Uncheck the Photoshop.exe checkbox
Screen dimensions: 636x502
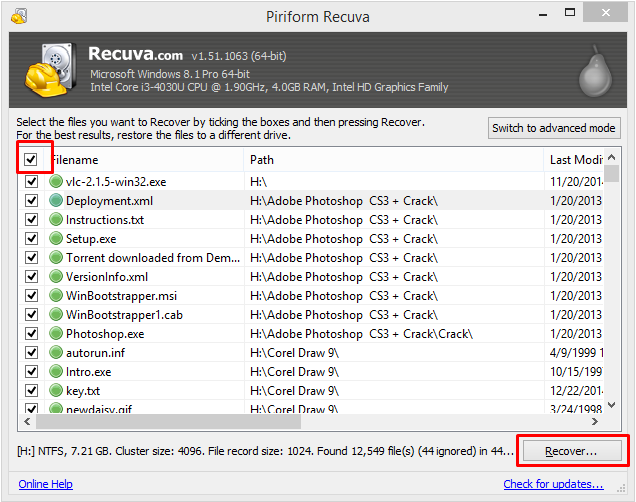(32, 334)
